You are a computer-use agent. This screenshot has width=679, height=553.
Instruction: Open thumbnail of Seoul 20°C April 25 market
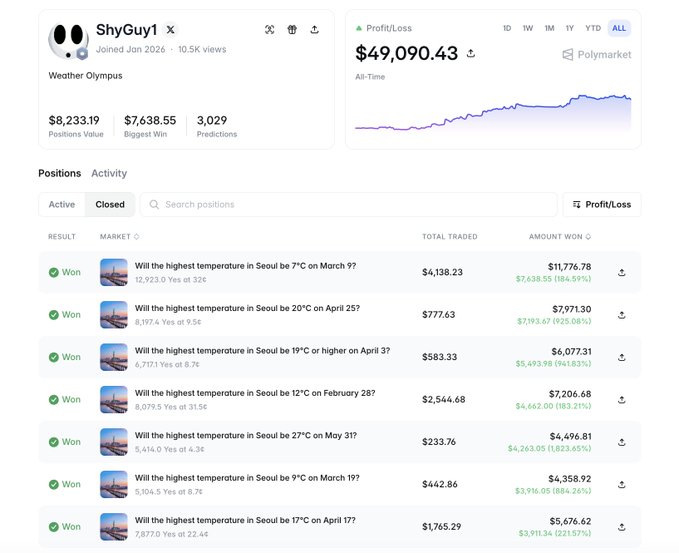coord(114,315)
